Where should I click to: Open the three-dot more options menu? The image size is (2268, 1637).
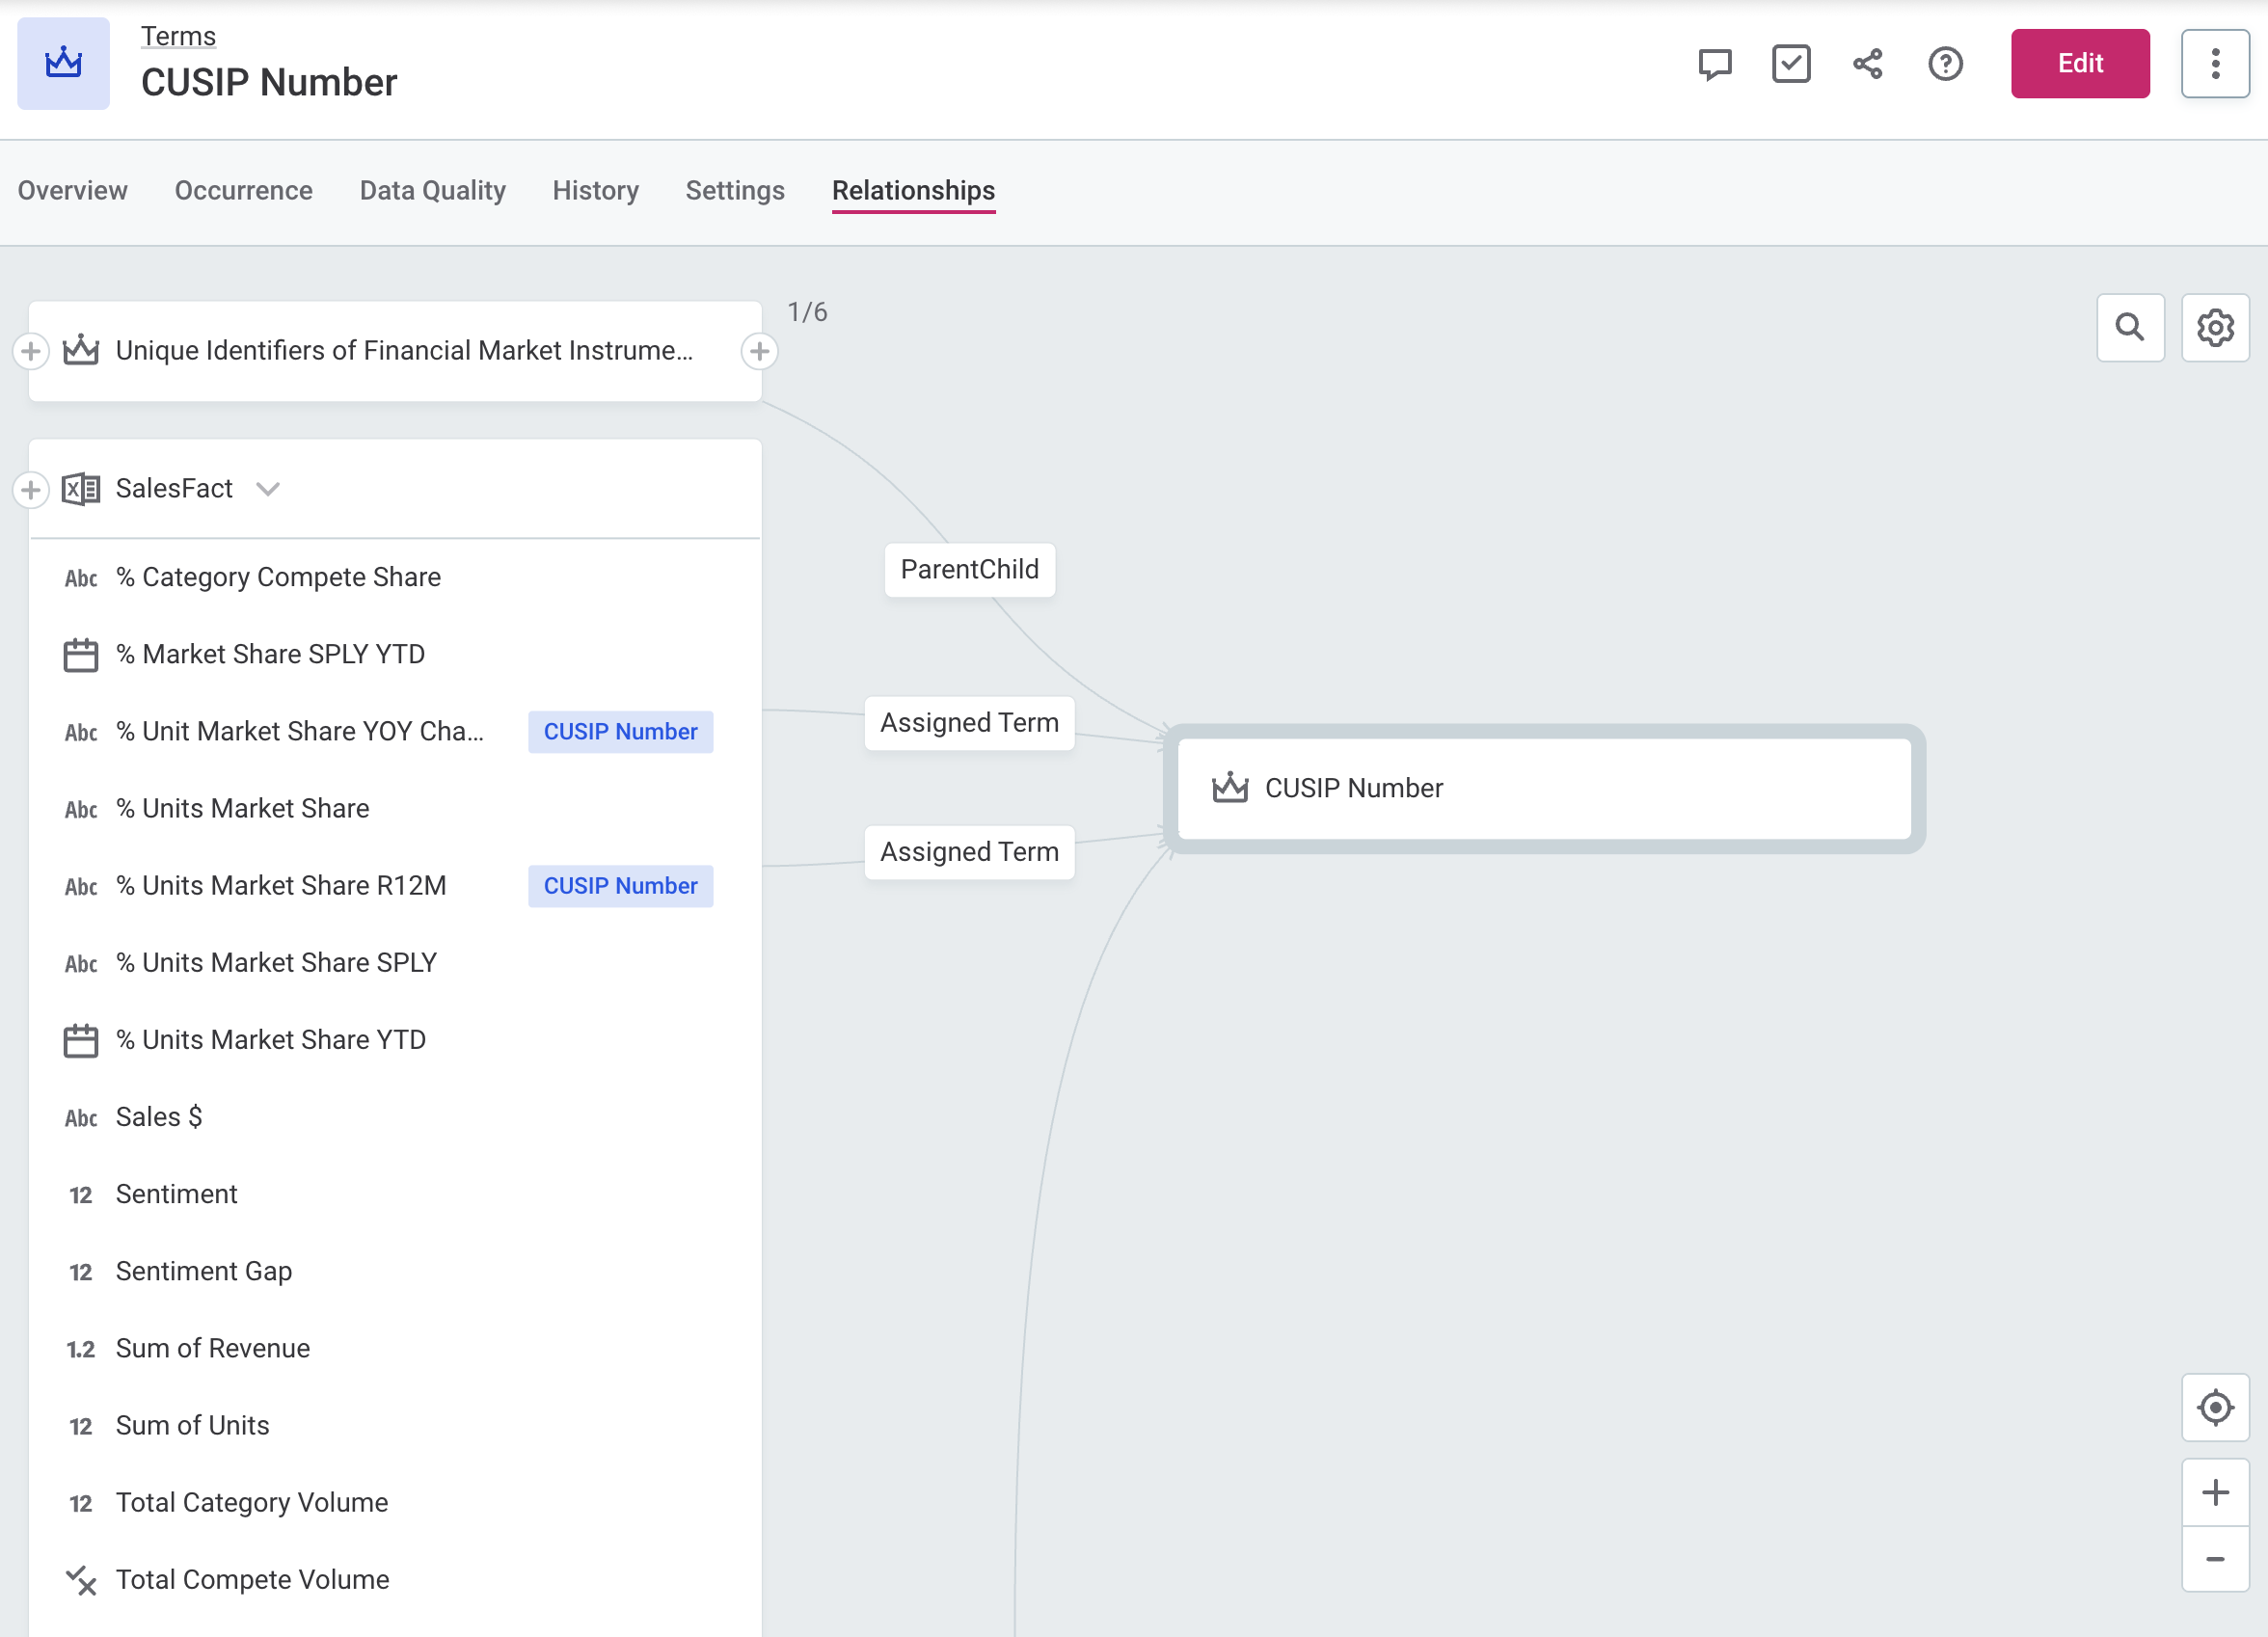(x=2214, y=64)
